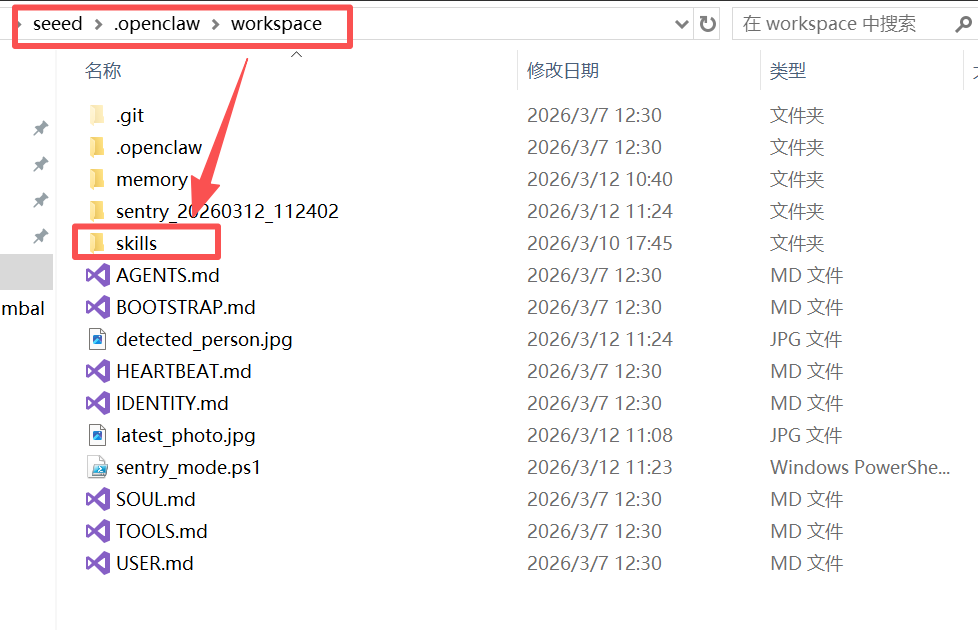Navigate to seeed in the breadcrumb path
Screen dimensions: 978x630
pyautogui.click(x=58, y=24)
